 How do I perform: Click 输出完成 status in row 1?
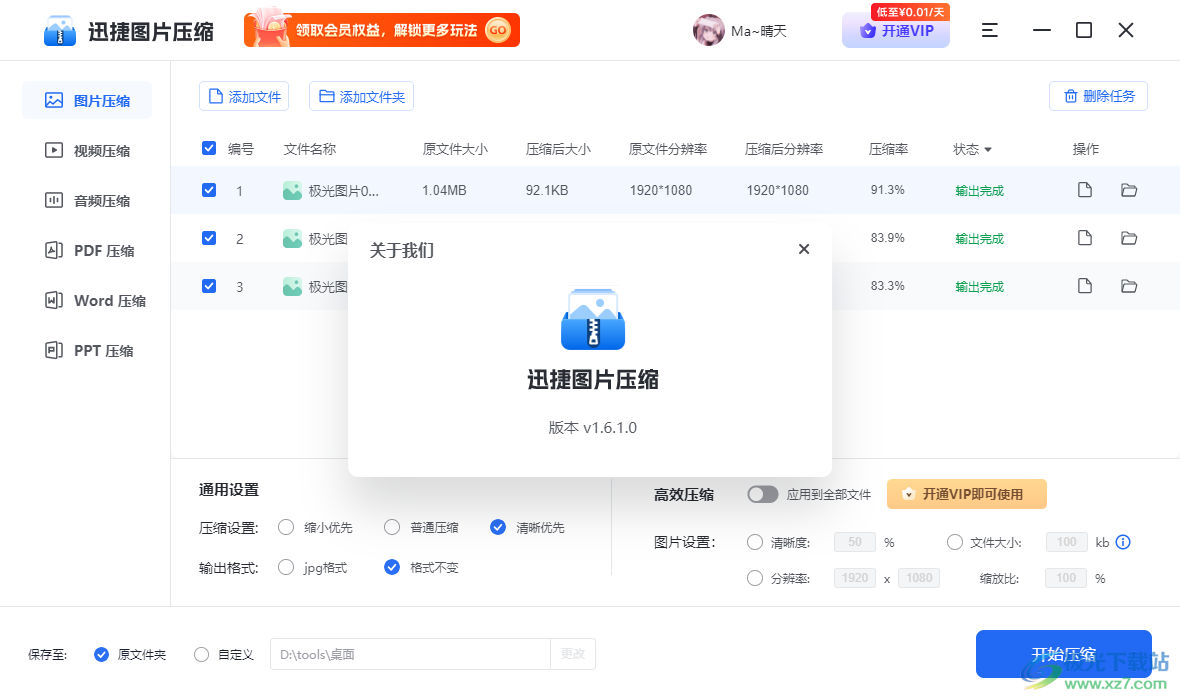[980, 190]
